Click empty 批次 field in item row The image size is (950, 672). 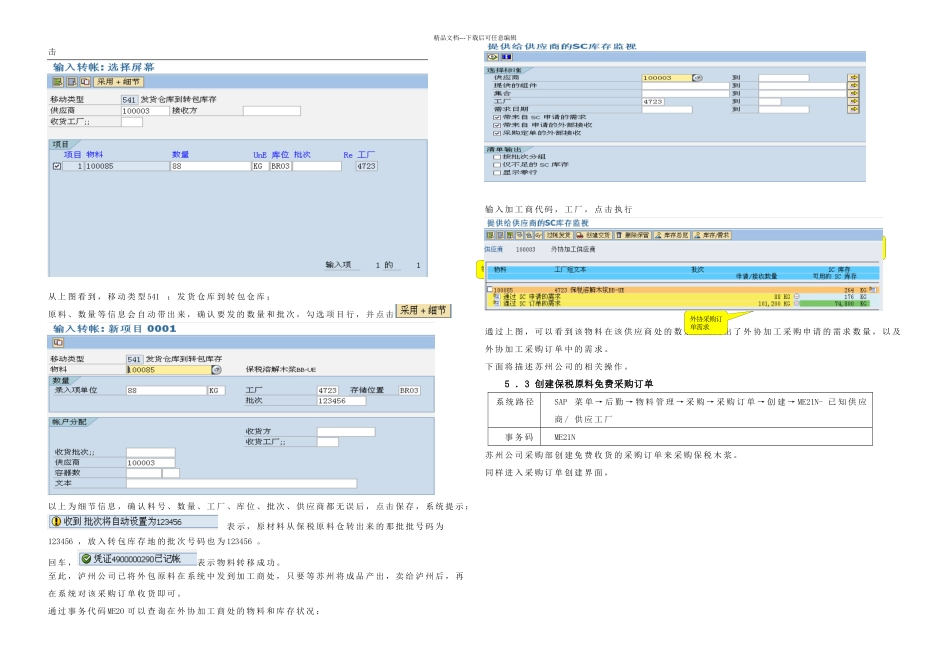[x=317, y=166]
